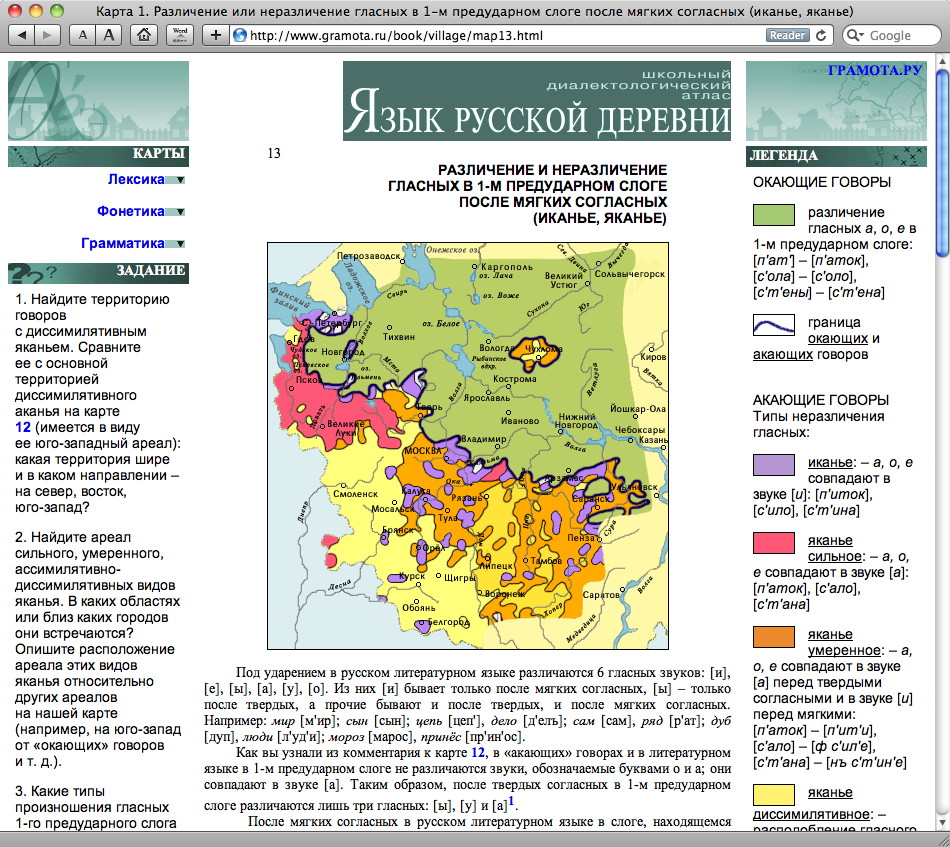Go back with the browser back arrow

tap(21, 35)
